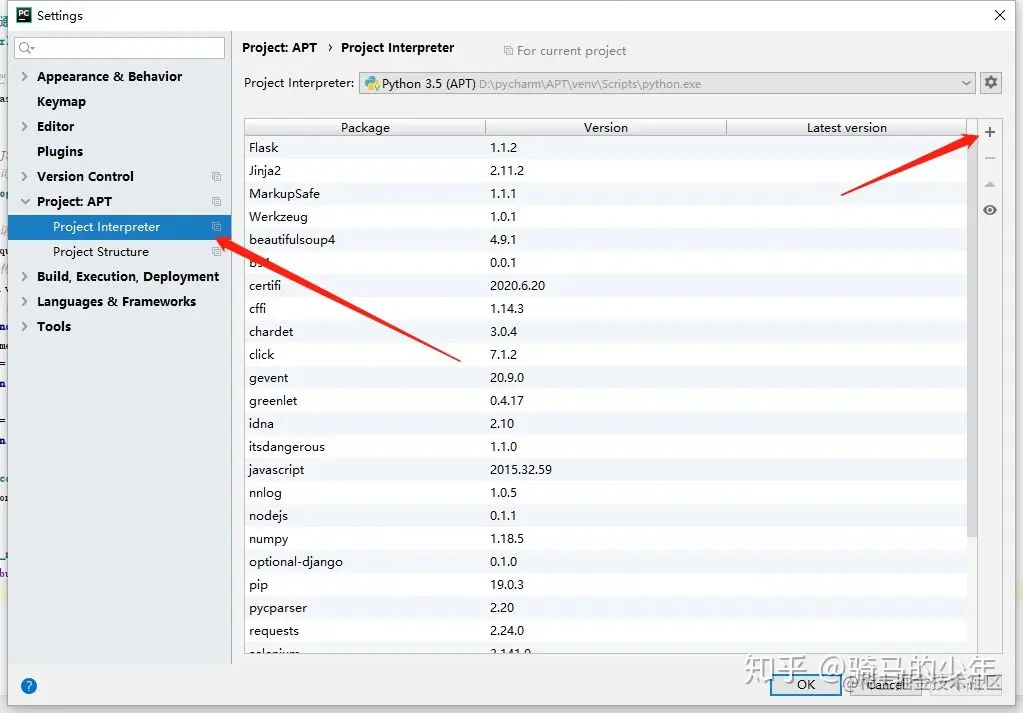This screenshot has width=1023, height=713.
Task: Click the blue help question mark icon
Action: click(x=29, y=686)
